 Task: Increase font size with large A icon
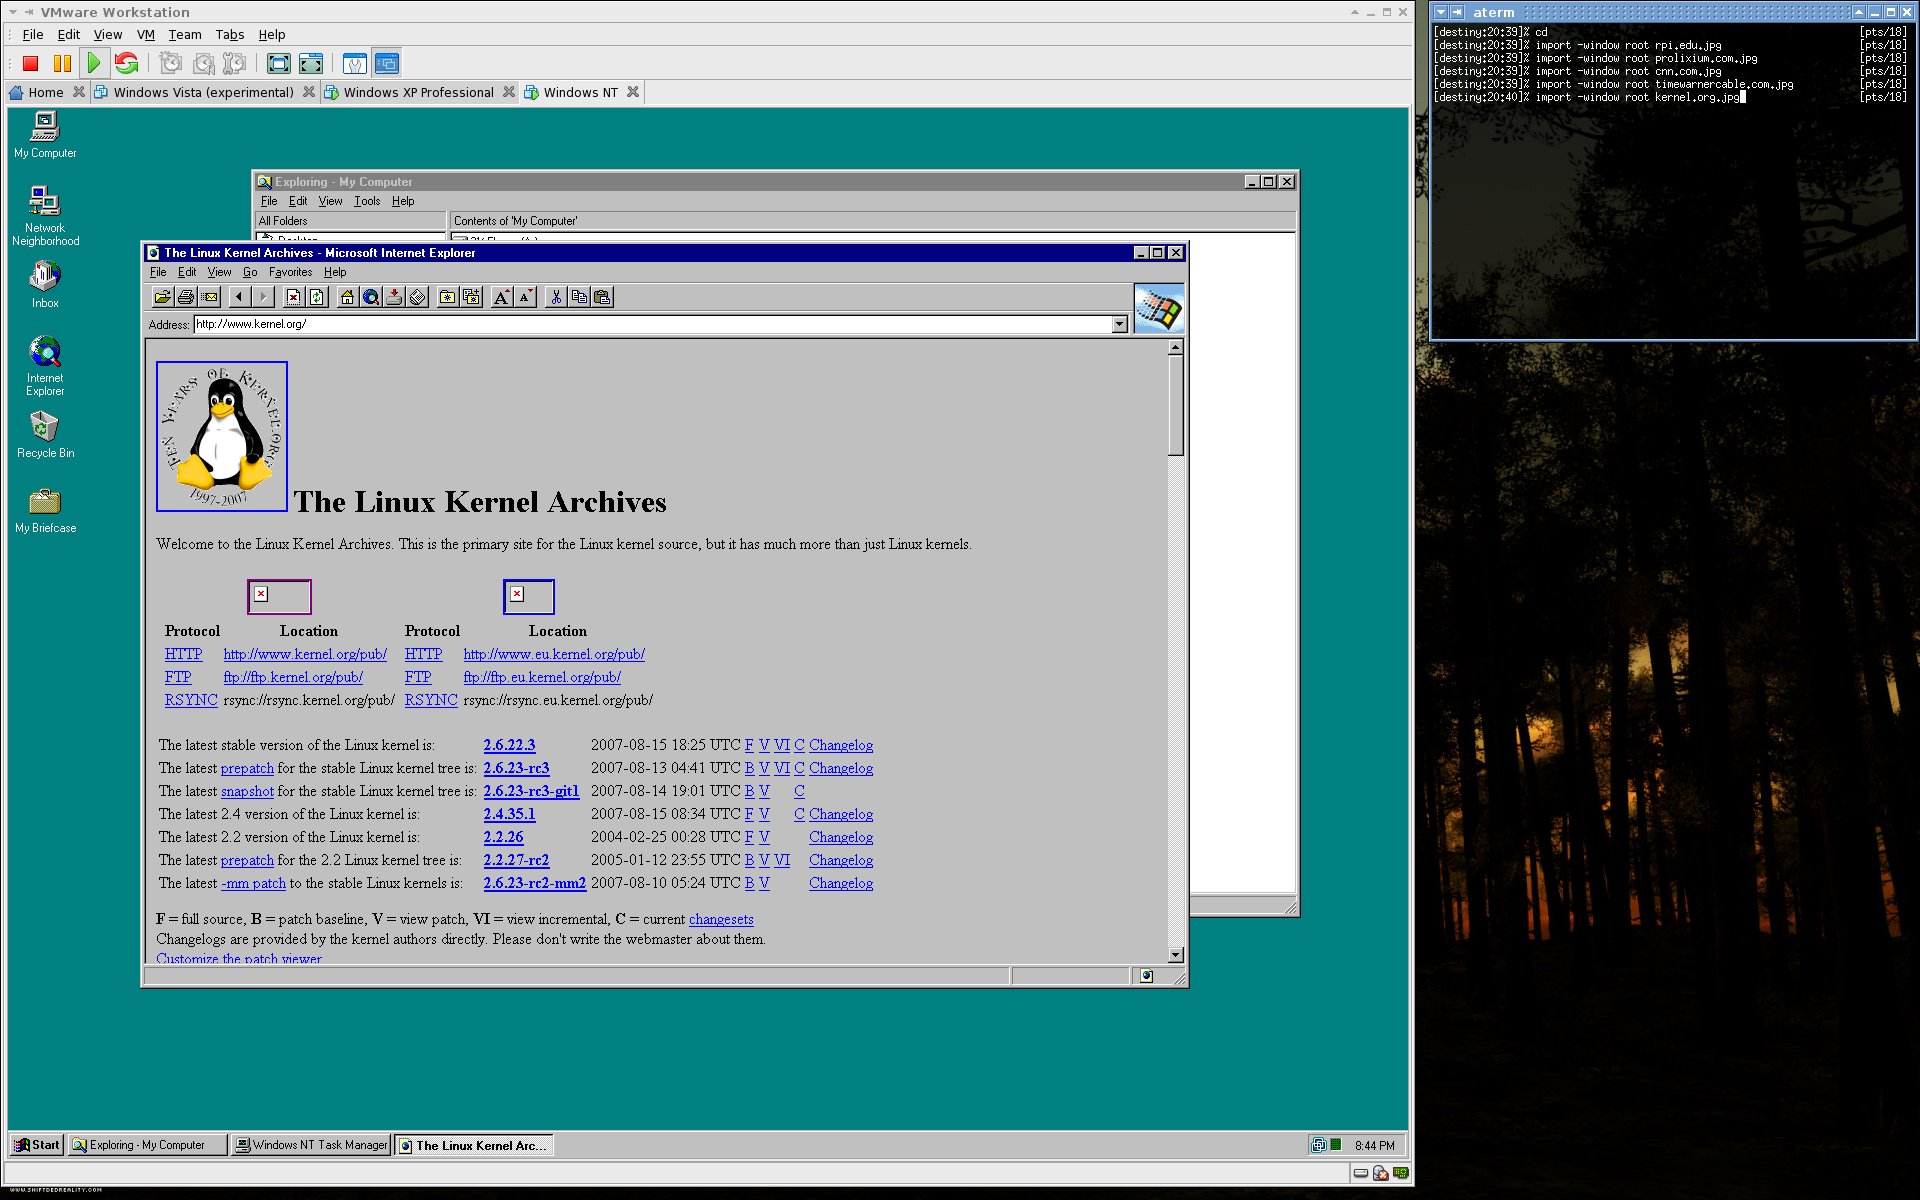(501, 297)
